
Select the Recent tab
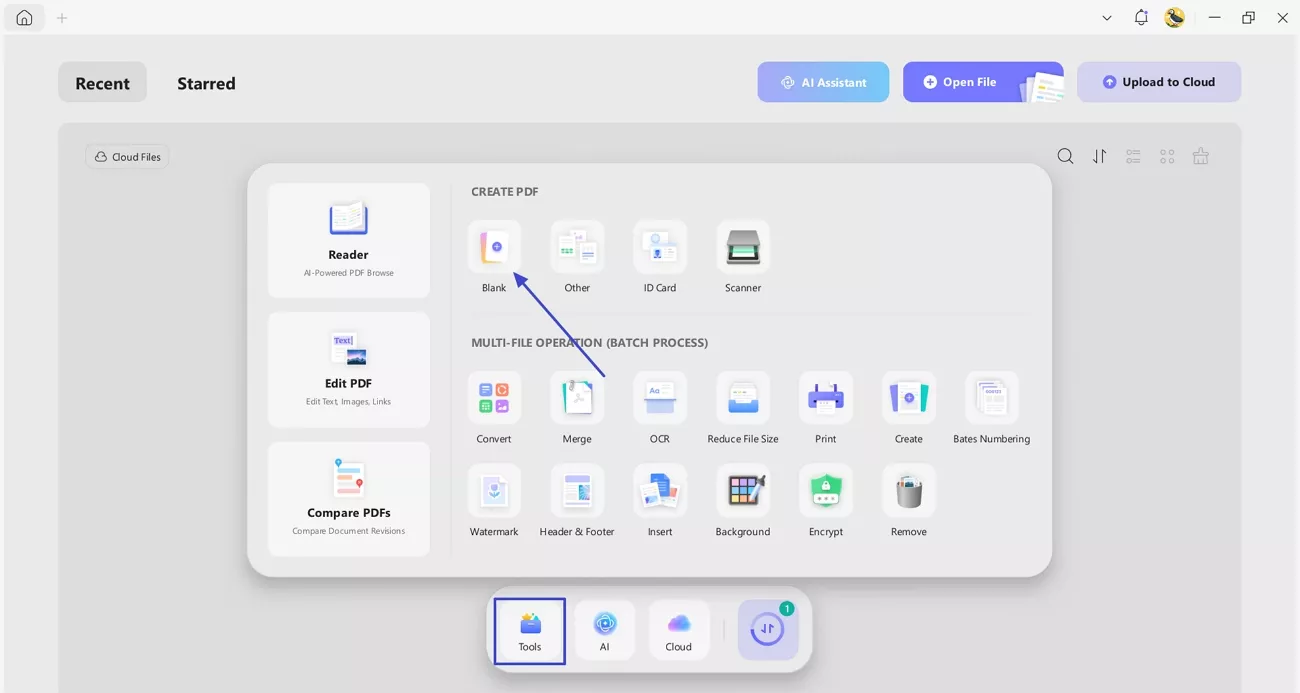[x=102, y=83]
